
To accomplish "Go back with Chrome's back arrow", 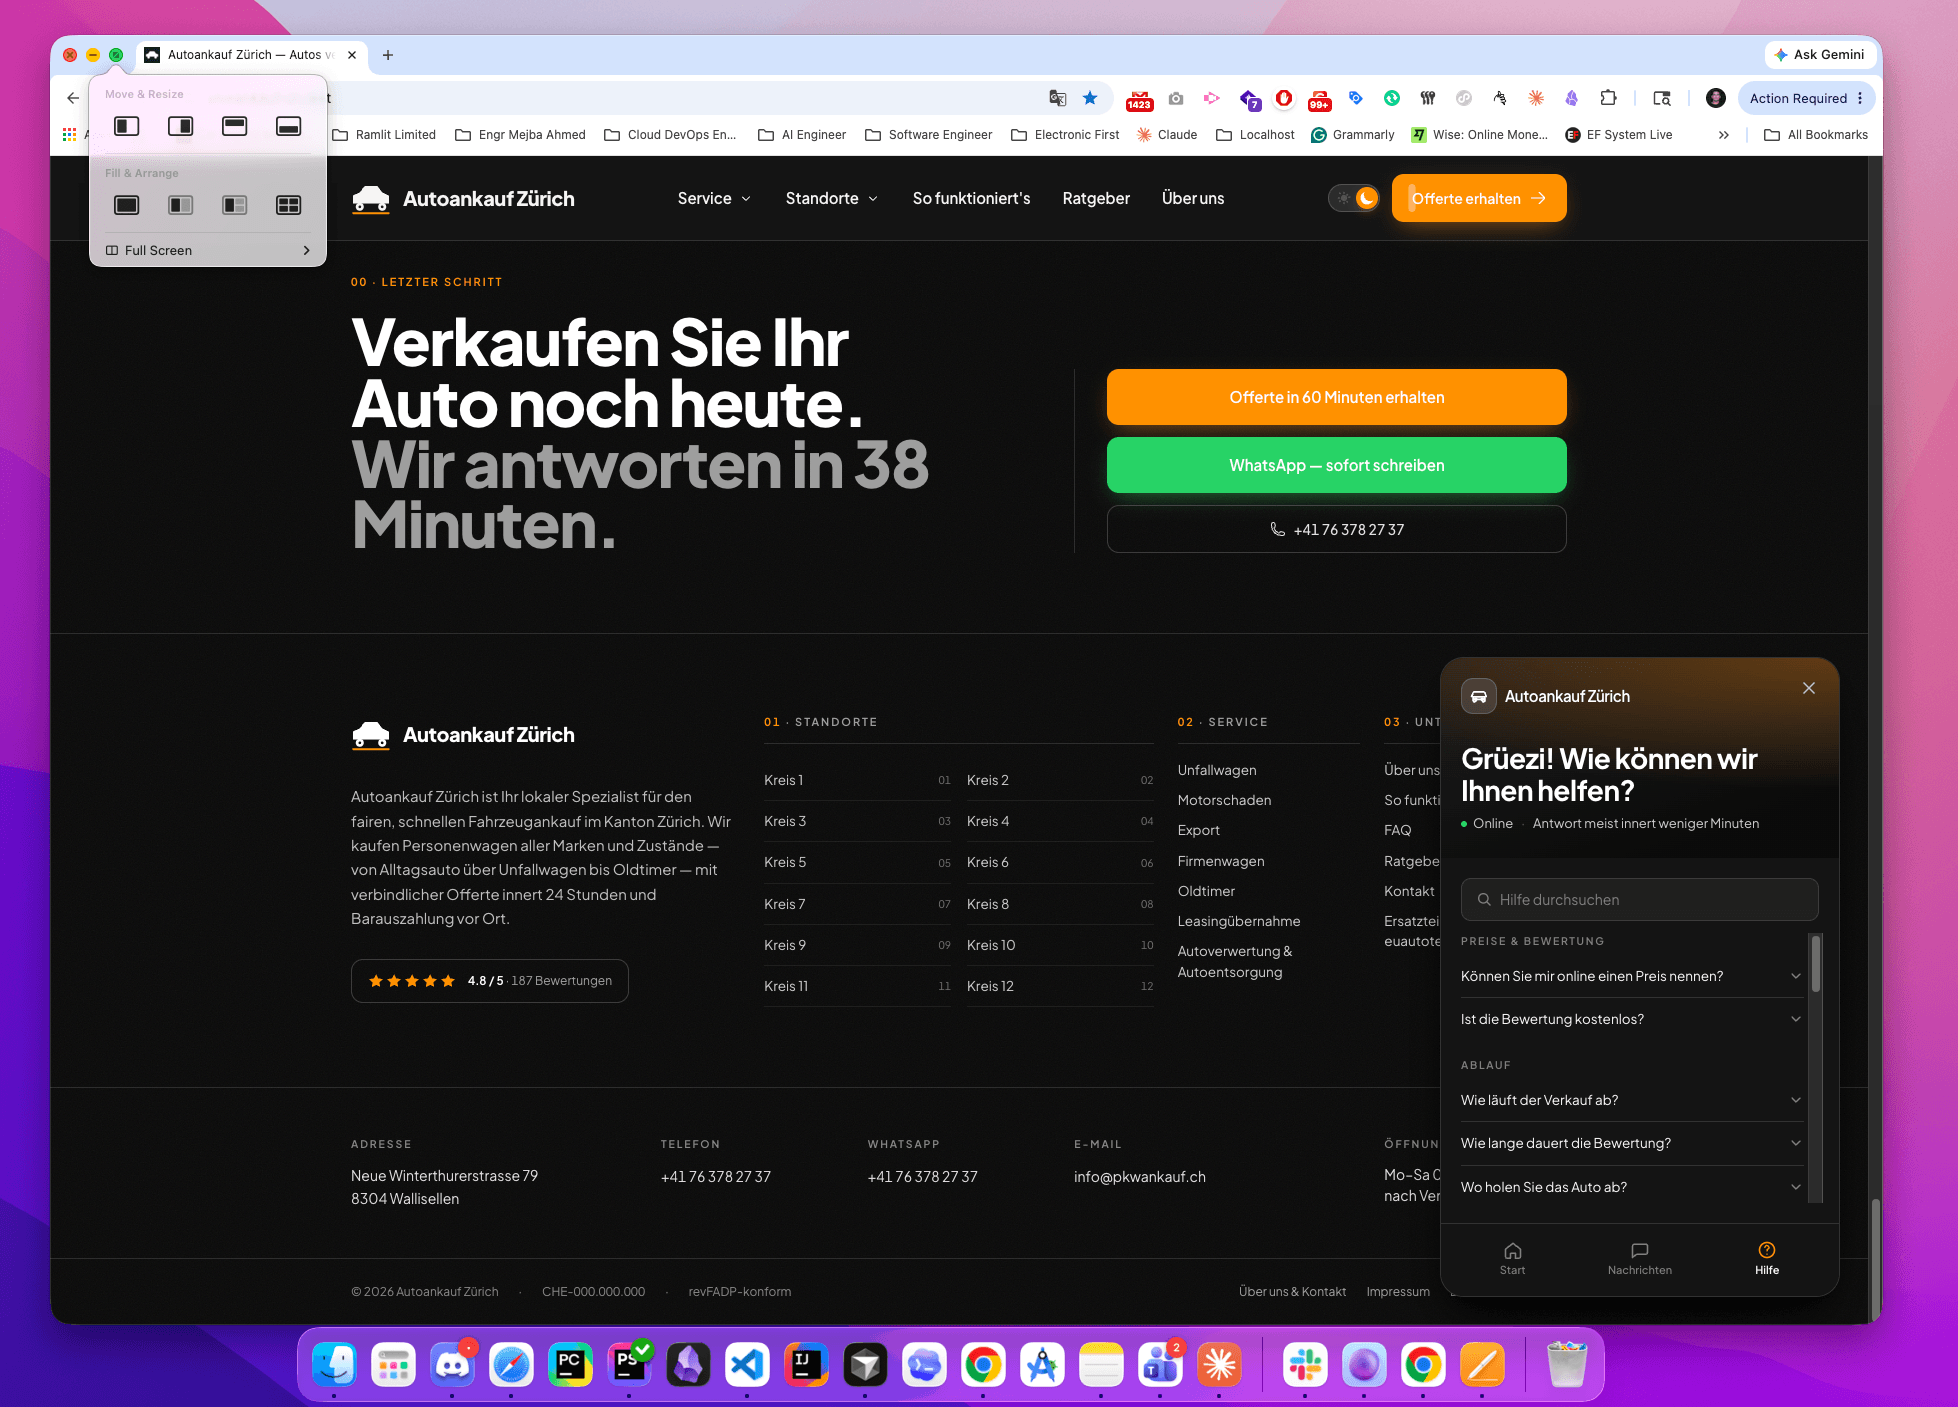I will click(x=73, y=98).
